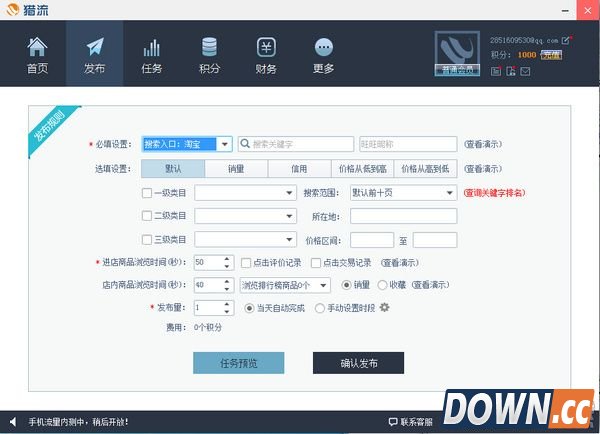Screen dimensions: 600x434
Task: Select the 价格从低到高 sort tab
Action: 362,169
